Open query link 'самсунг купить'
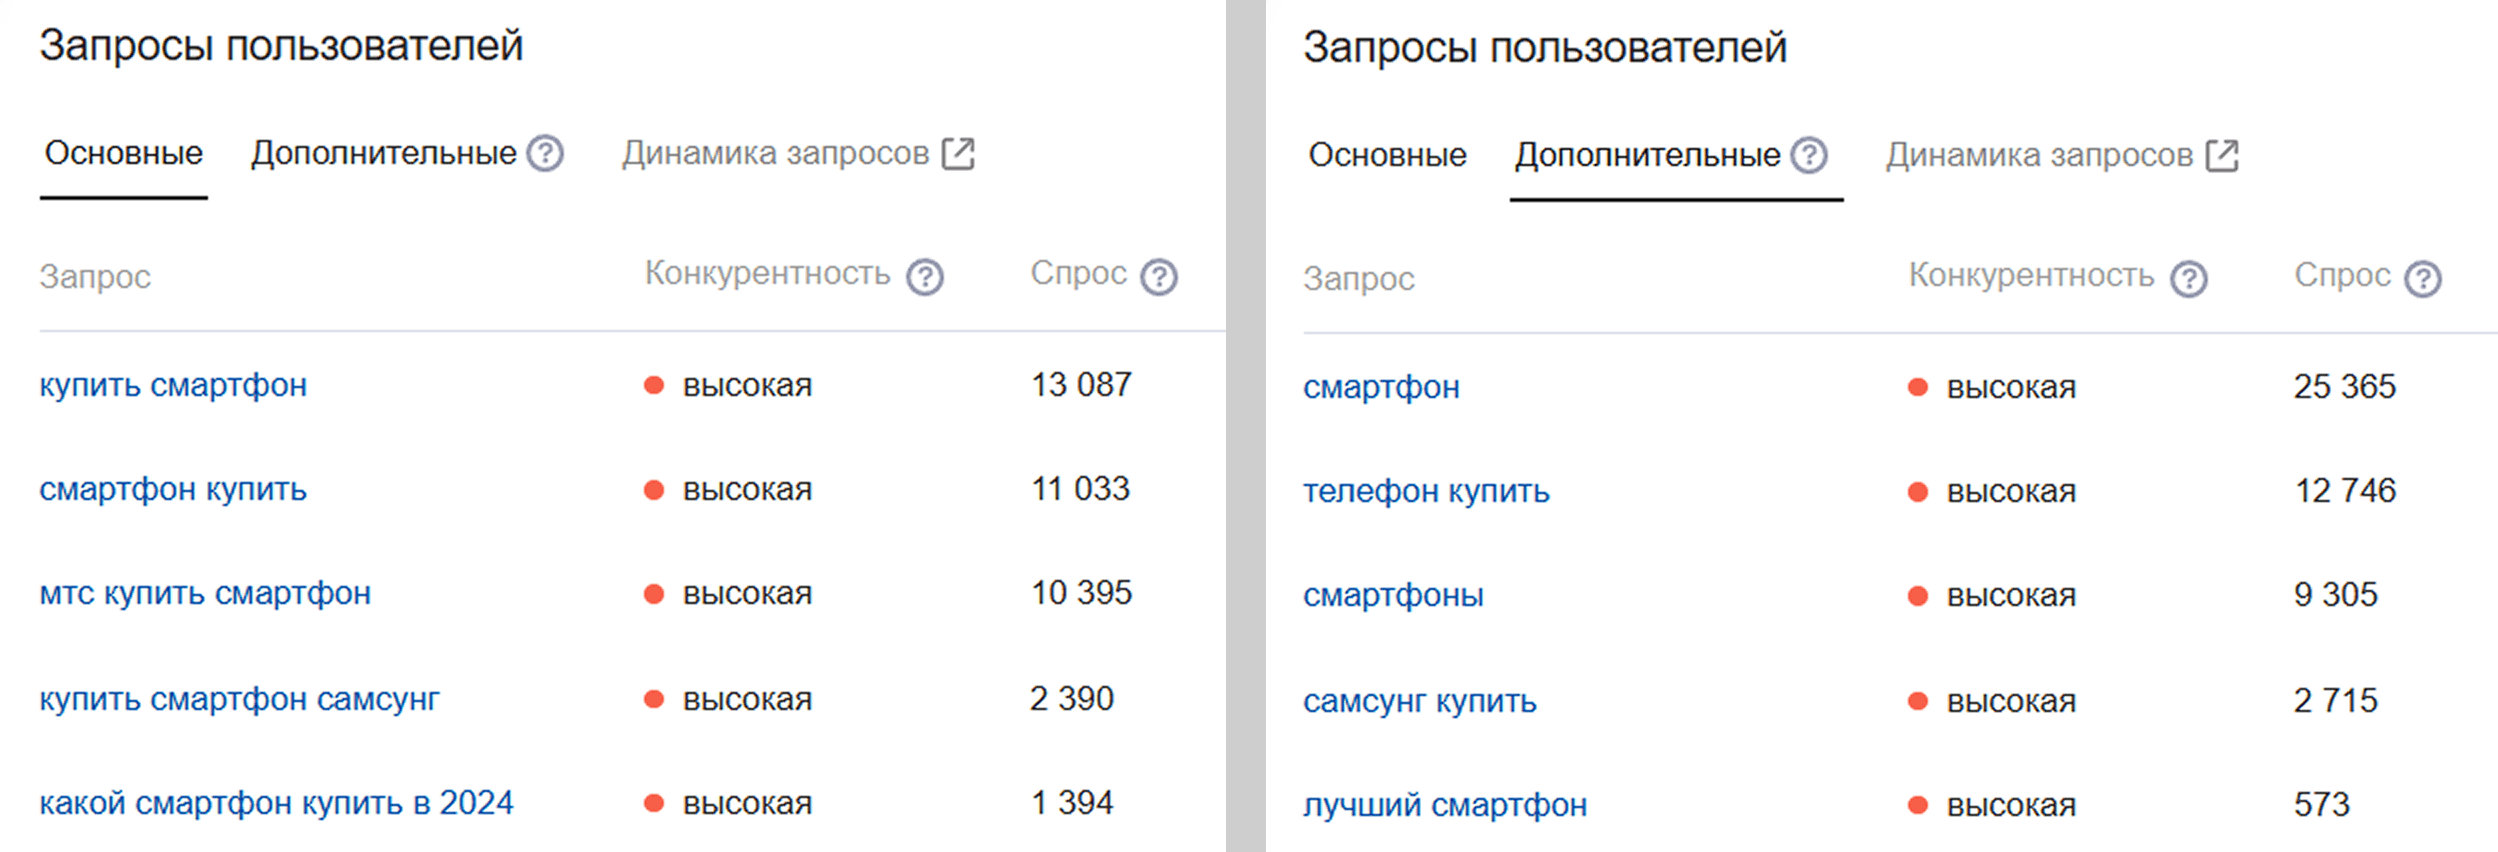 pyautogui.click(x=1419, y=701)
